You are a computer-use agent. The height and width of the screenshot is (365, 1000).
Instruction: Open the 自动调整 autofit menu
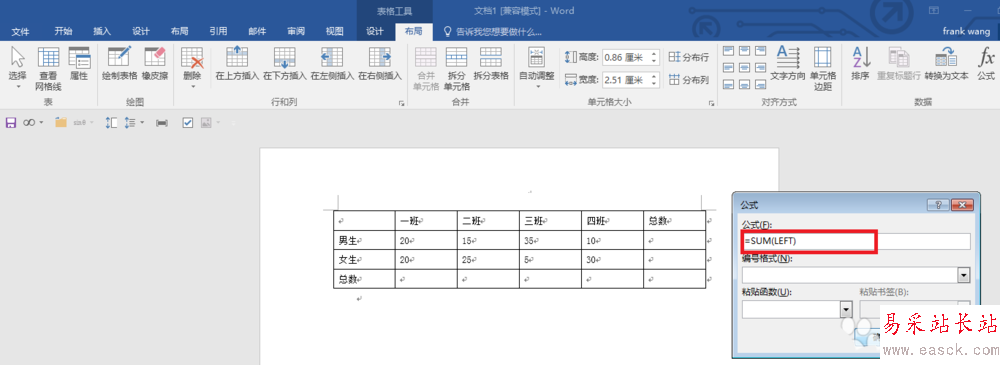click(536, 67)
